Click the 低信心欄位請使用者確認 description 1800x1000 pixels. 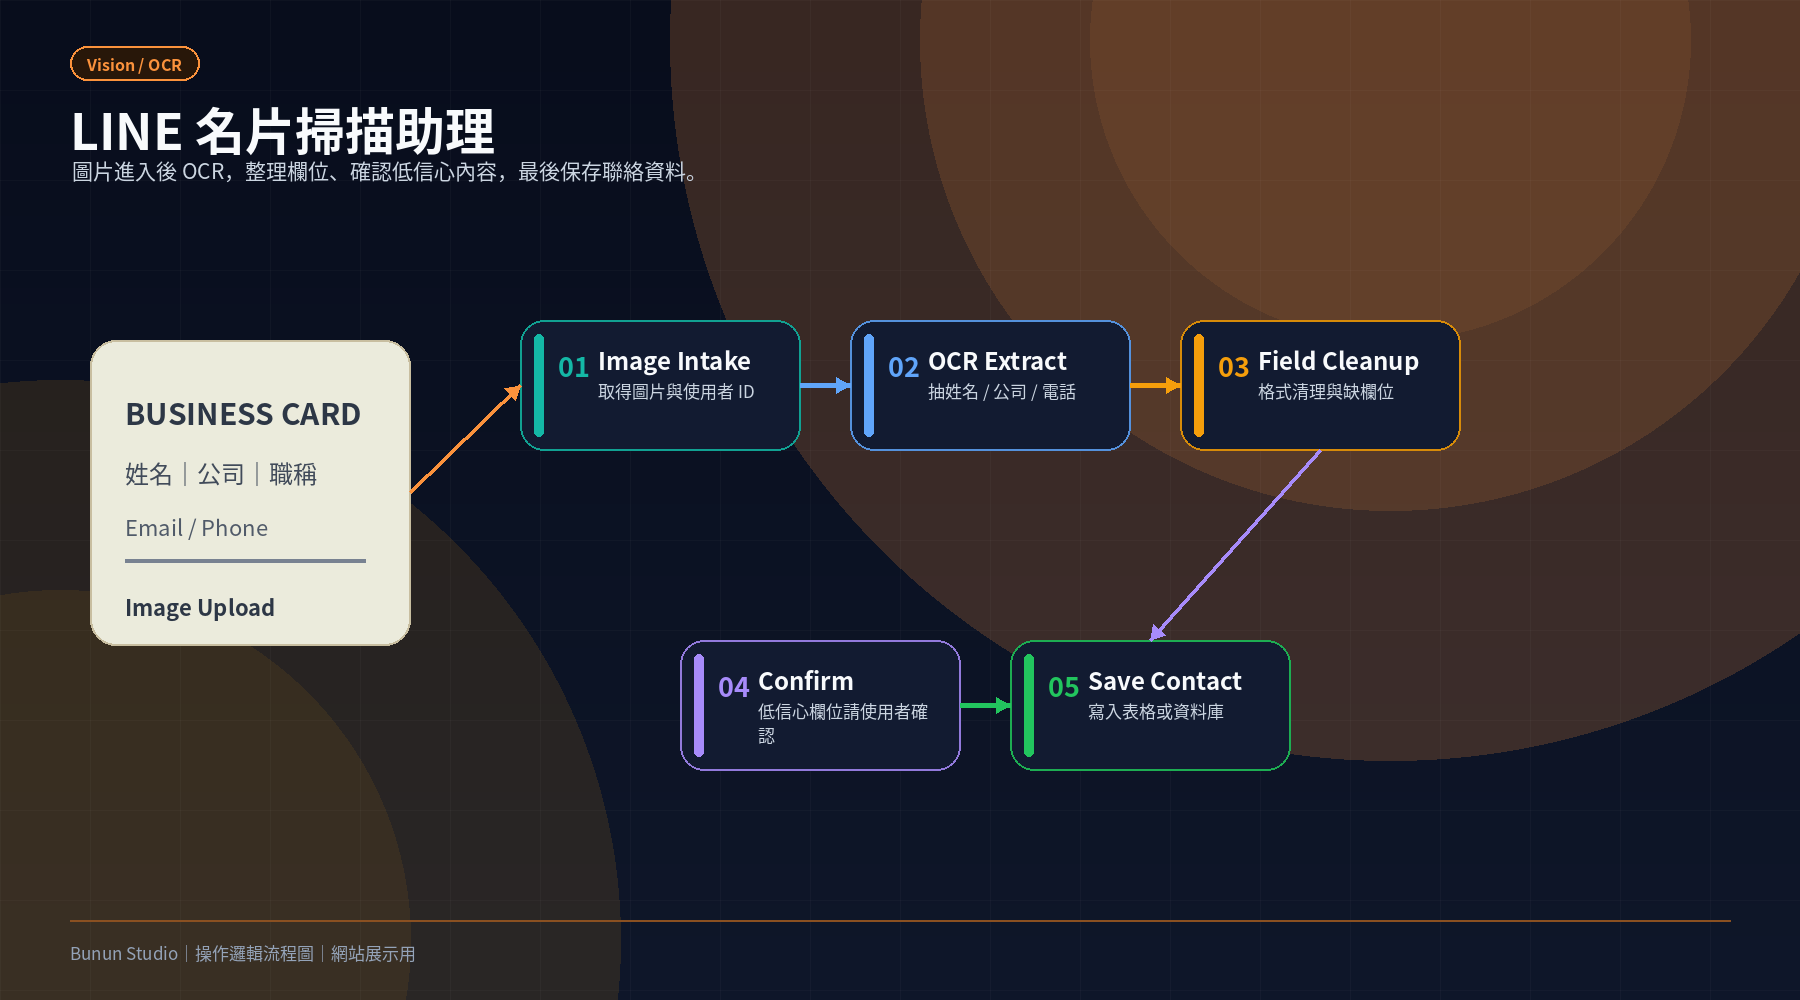point(843,723)
